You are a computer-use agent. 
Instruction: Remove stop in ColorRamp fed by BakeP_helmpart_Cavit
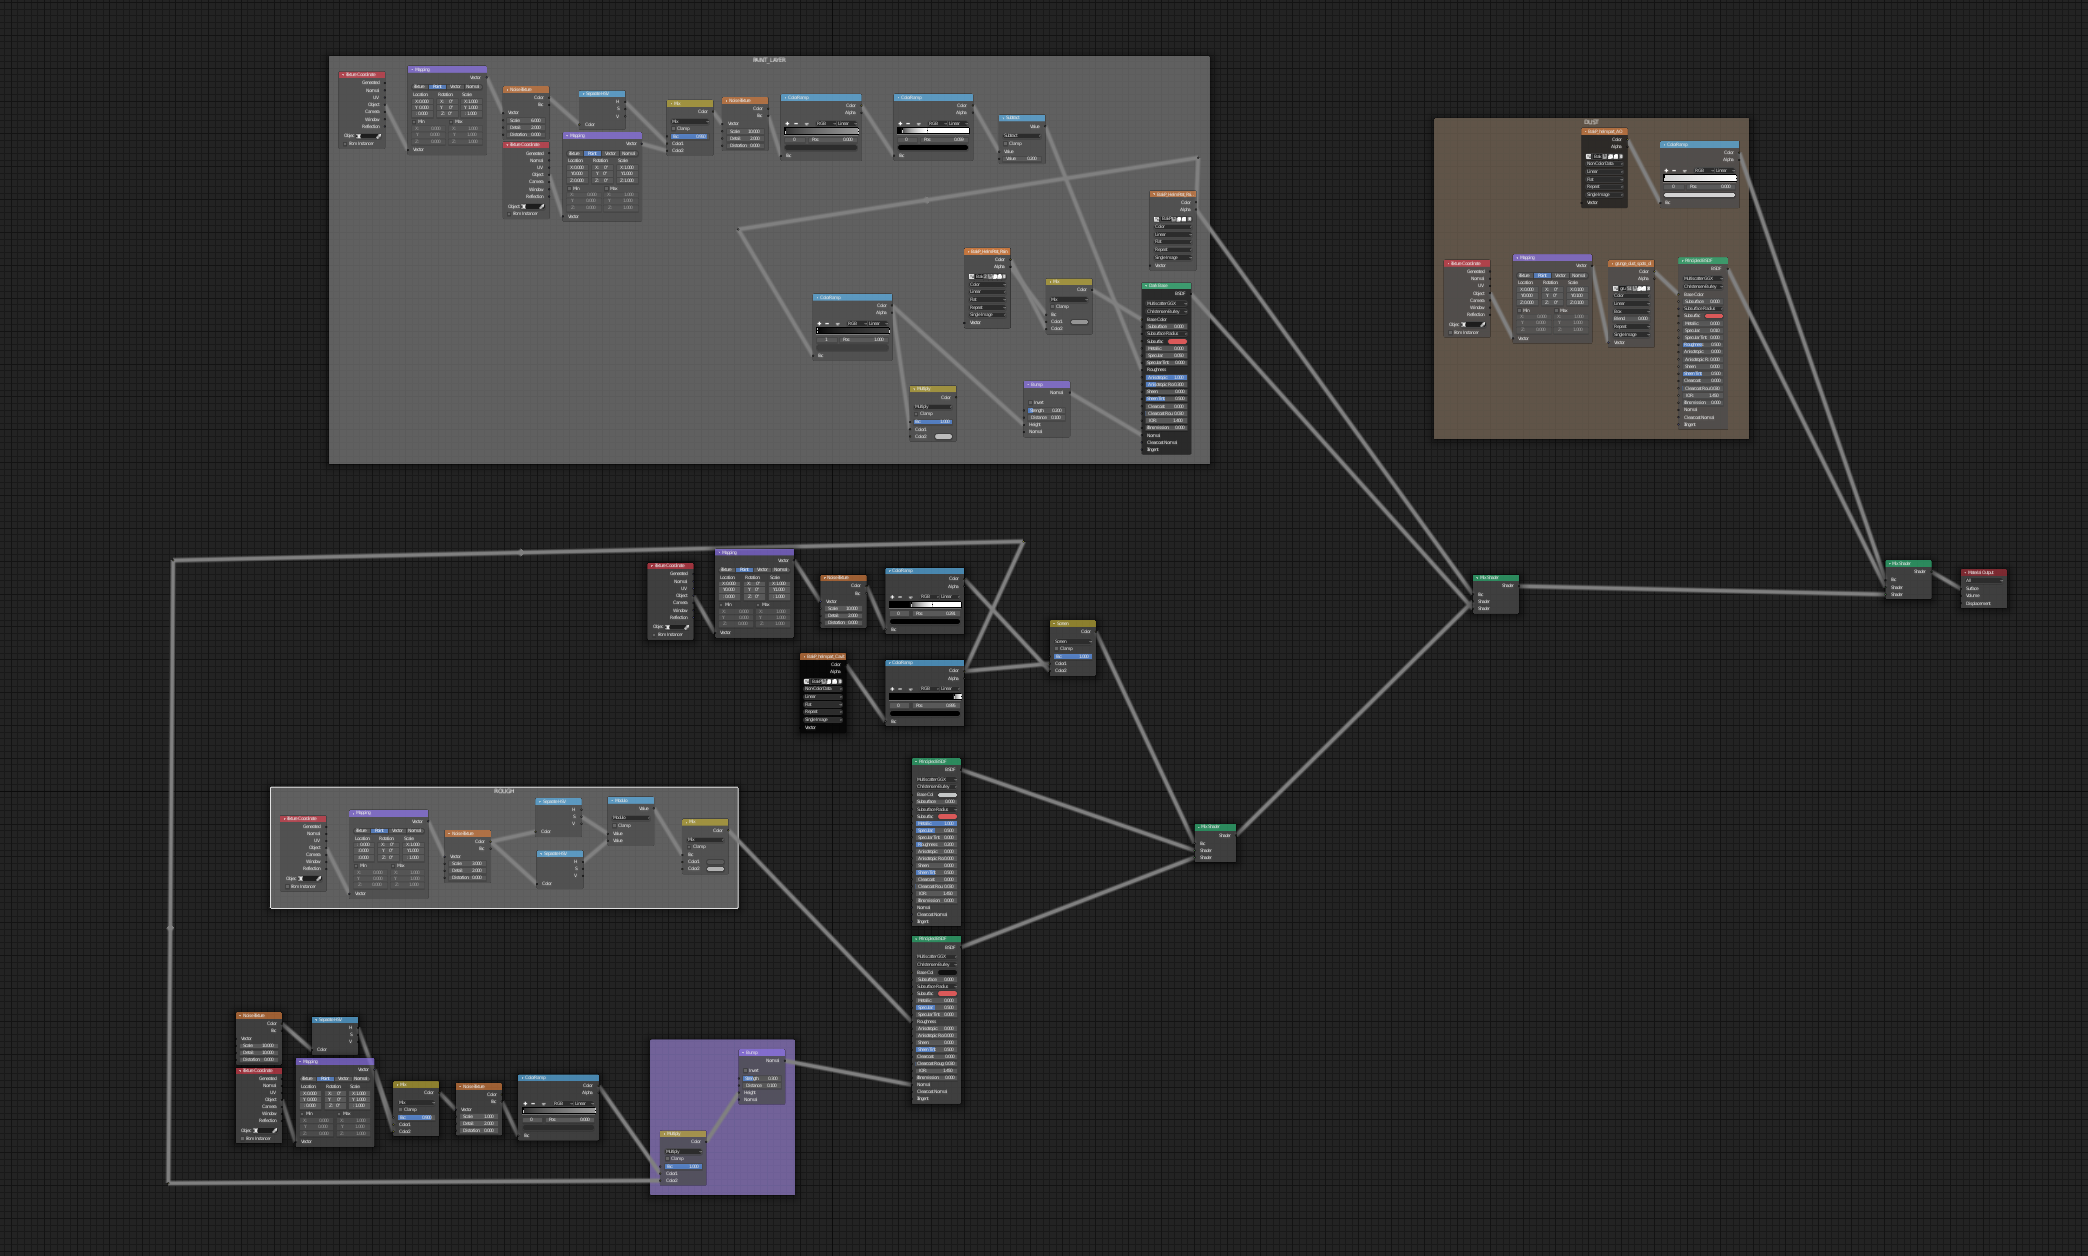[900, 689]
